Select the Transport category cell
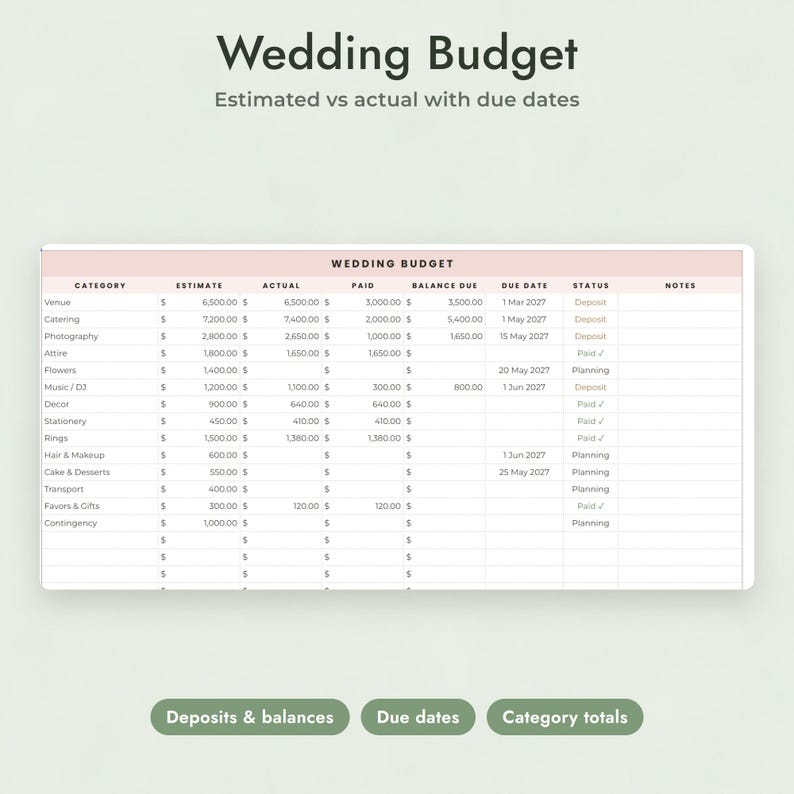This screenshot has height=794, width=794. pyautogui.click(x=100, y=489)
